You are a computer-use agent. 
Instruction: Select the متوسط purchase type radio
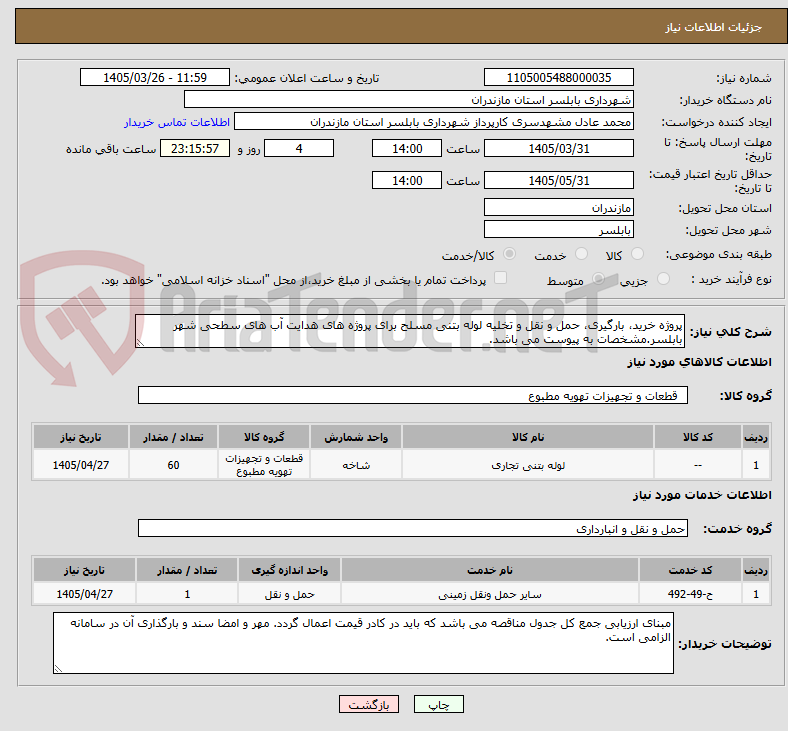click(x=598, y=279)
